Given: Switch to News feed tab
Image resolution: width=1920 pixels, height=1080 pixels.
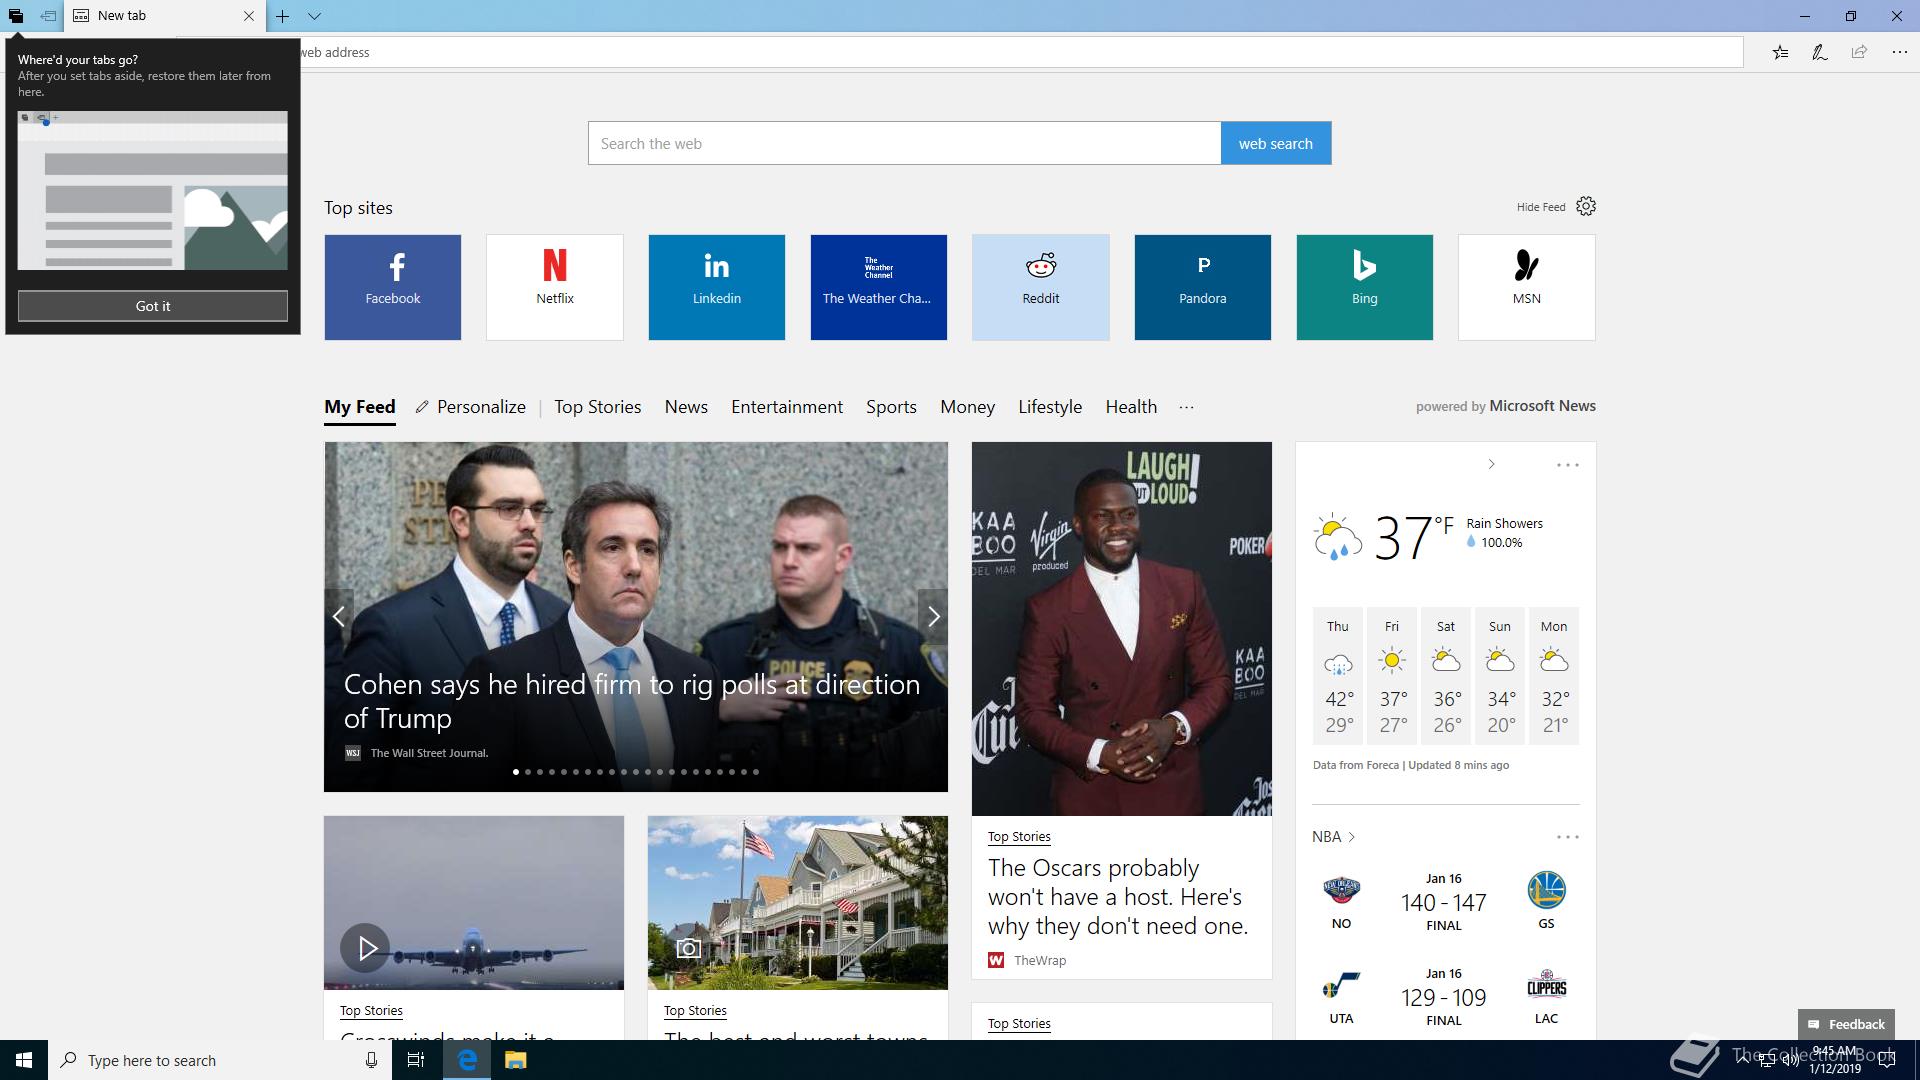Looking at the screenshot, I should coord(686,407).
